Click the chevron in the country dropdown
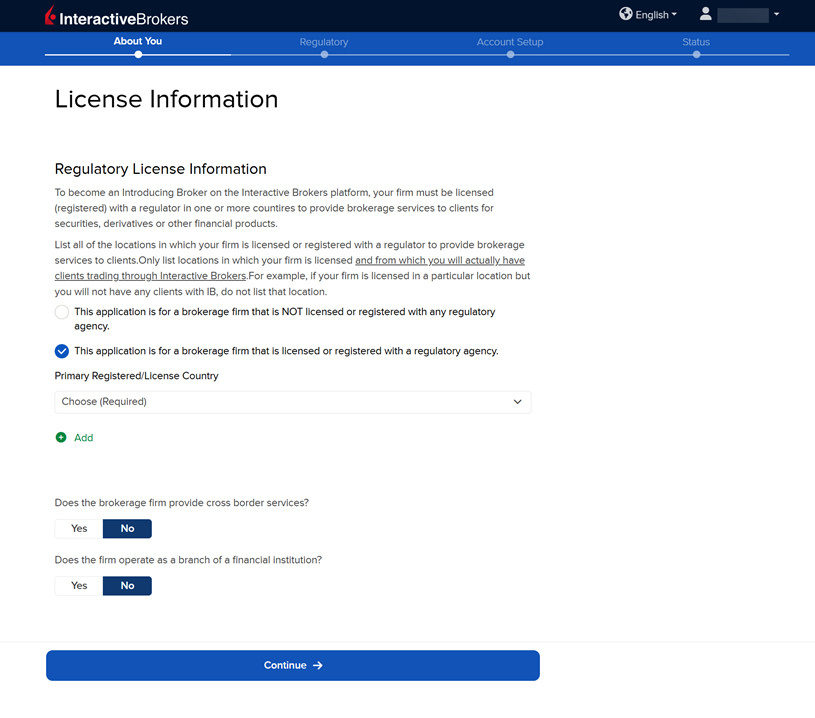815x718 pixels. tap(518, 402)
